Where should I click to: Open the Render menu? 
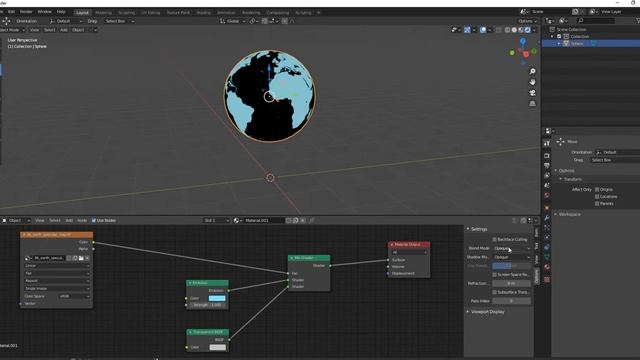[26, 12]
